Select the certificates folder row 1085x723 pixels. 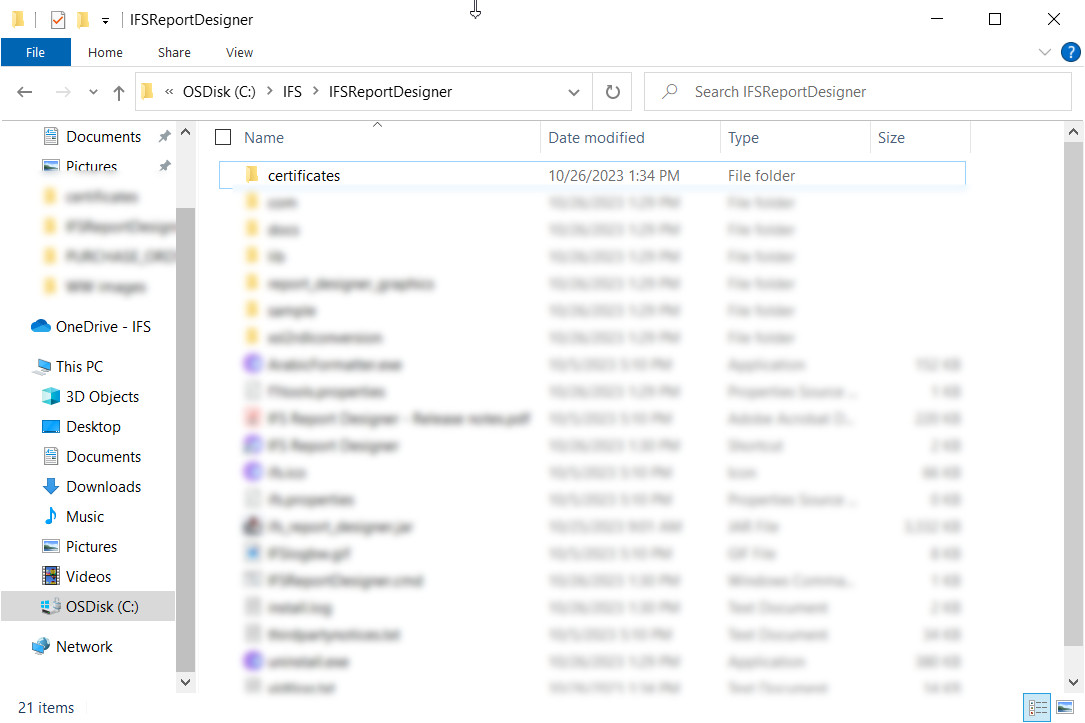[x=592, y=175]
